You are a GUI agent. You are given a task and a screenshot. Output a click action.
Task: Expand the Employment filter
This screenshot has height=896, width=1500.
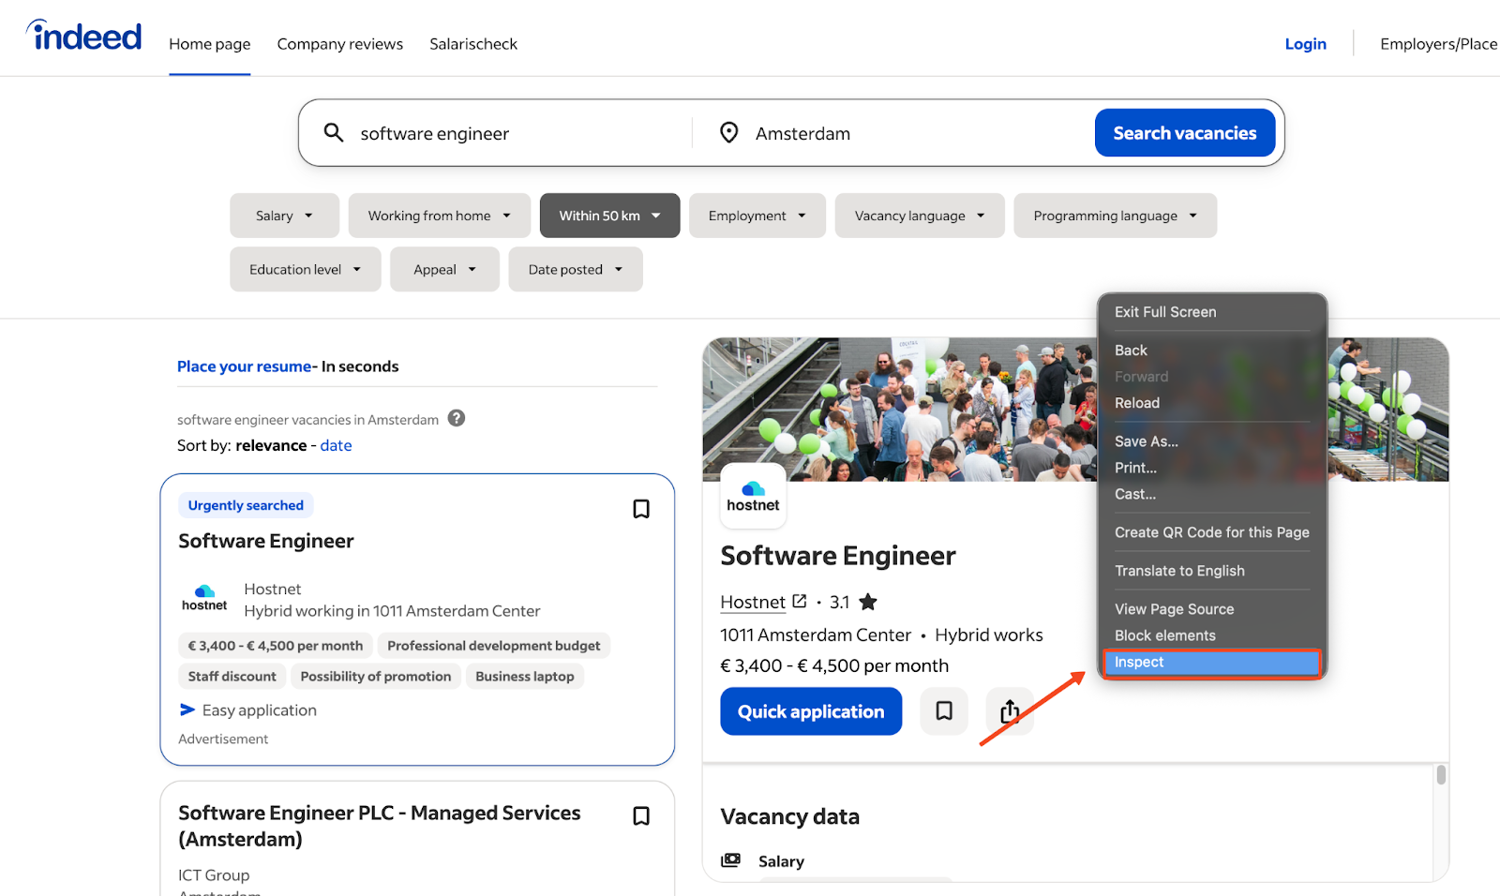pos(757,215)
